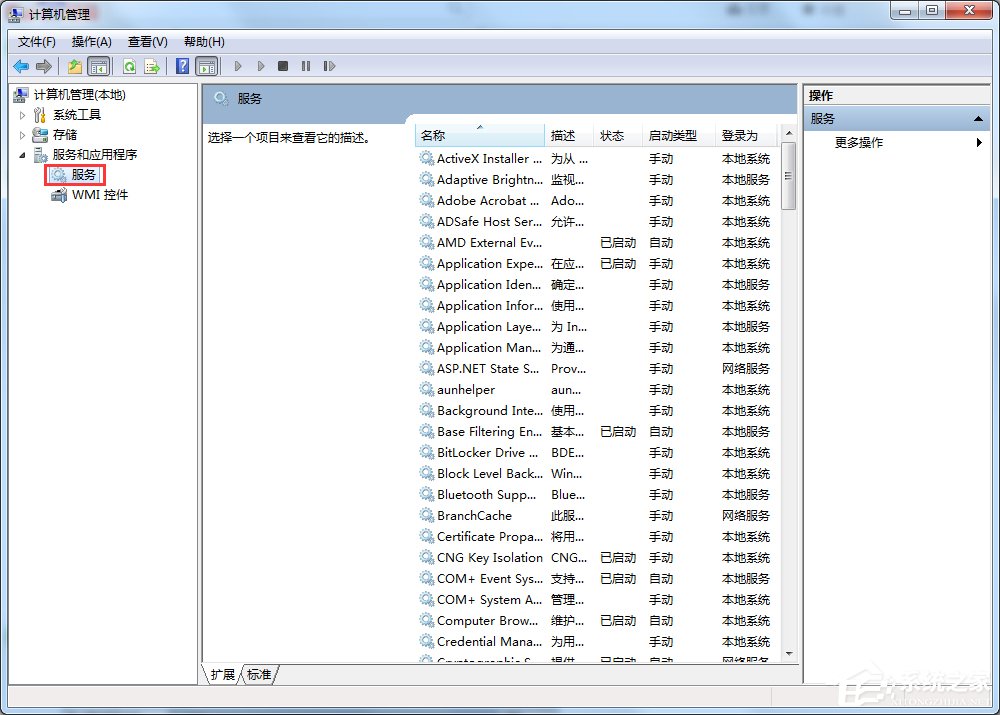Toggle the console tree show/hide icon
This screenshot has width=1000, height=715.
[x=98, y=66]
